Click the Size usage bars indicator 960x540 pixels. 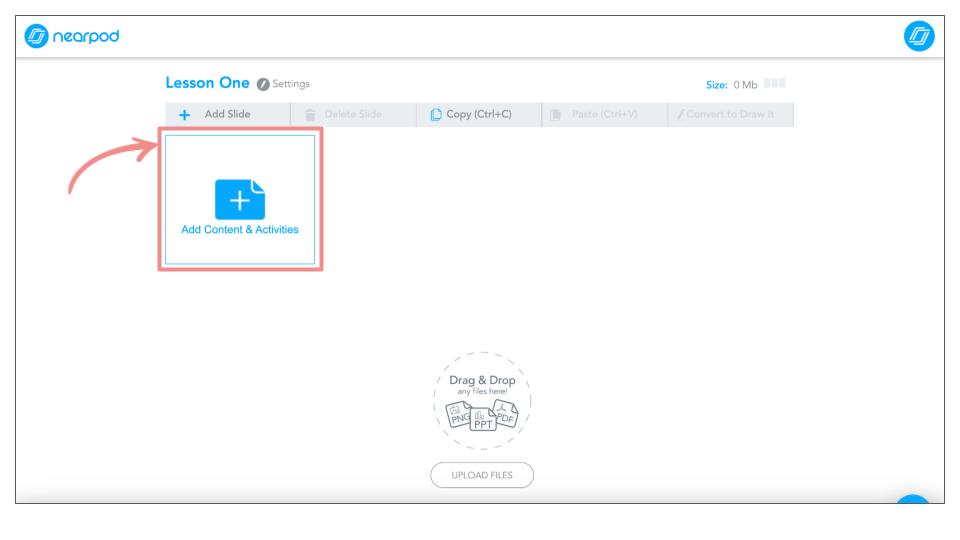tap(773, 83)
